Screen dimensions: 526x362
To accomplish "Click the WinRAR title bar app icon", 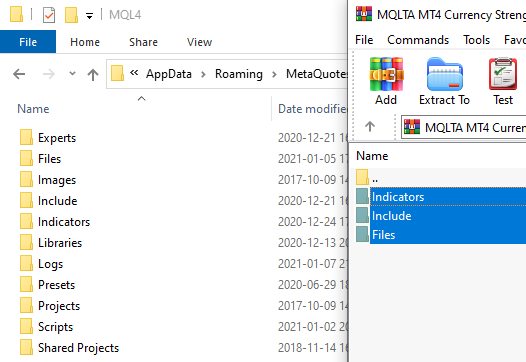I will click(364, 14).
